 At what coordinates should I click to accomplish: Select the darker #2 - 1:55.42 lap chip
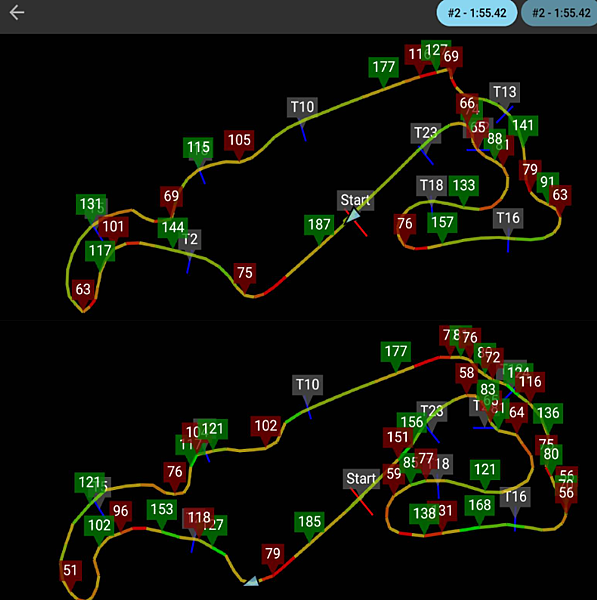560,13
